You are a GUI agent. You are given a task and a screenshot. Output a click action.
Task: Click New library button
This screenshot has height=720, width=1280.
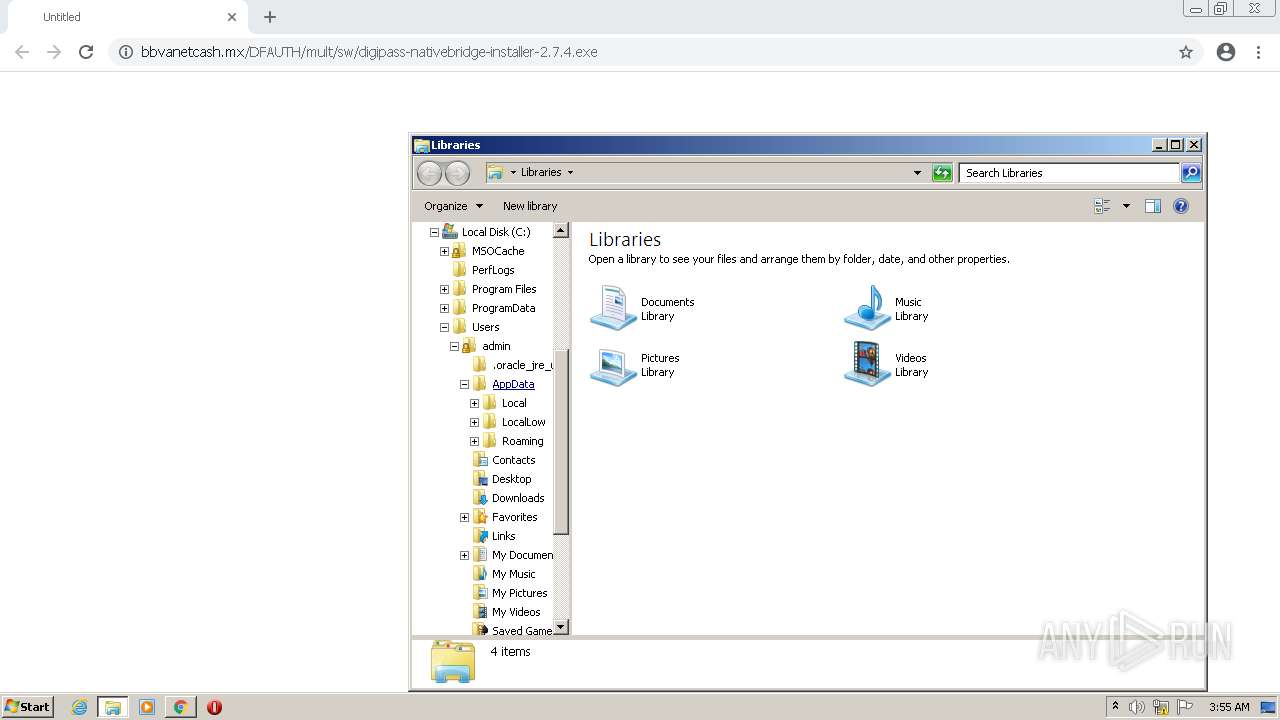coord(530,206)
